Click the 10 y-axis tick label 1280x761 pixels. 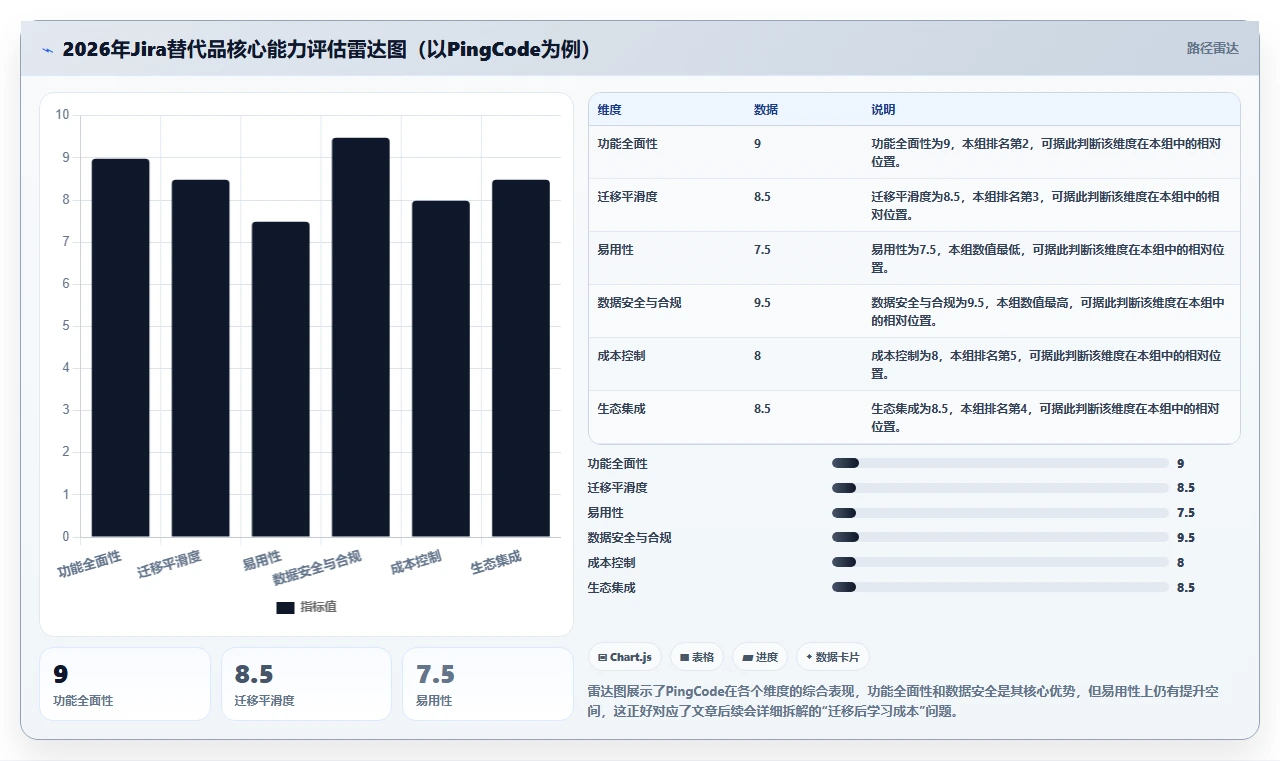pos(62,115)
